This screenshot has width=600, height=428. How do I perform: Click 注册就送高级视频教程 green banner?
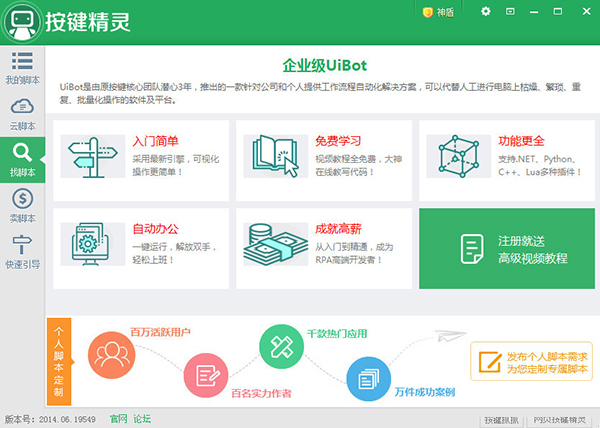[x=507, y=249]
